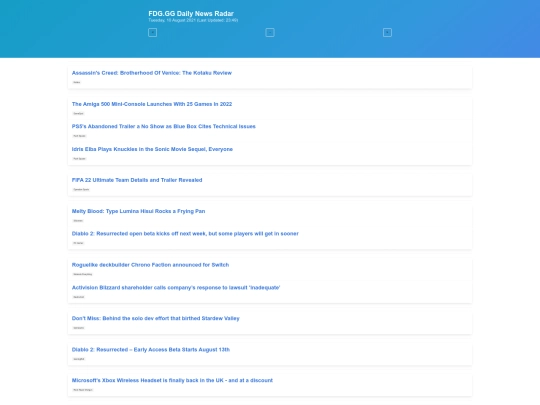Click the source tag under the Idris Elba headline
Viewport: 540px width, 405px height.
click(x=79, y=158)
